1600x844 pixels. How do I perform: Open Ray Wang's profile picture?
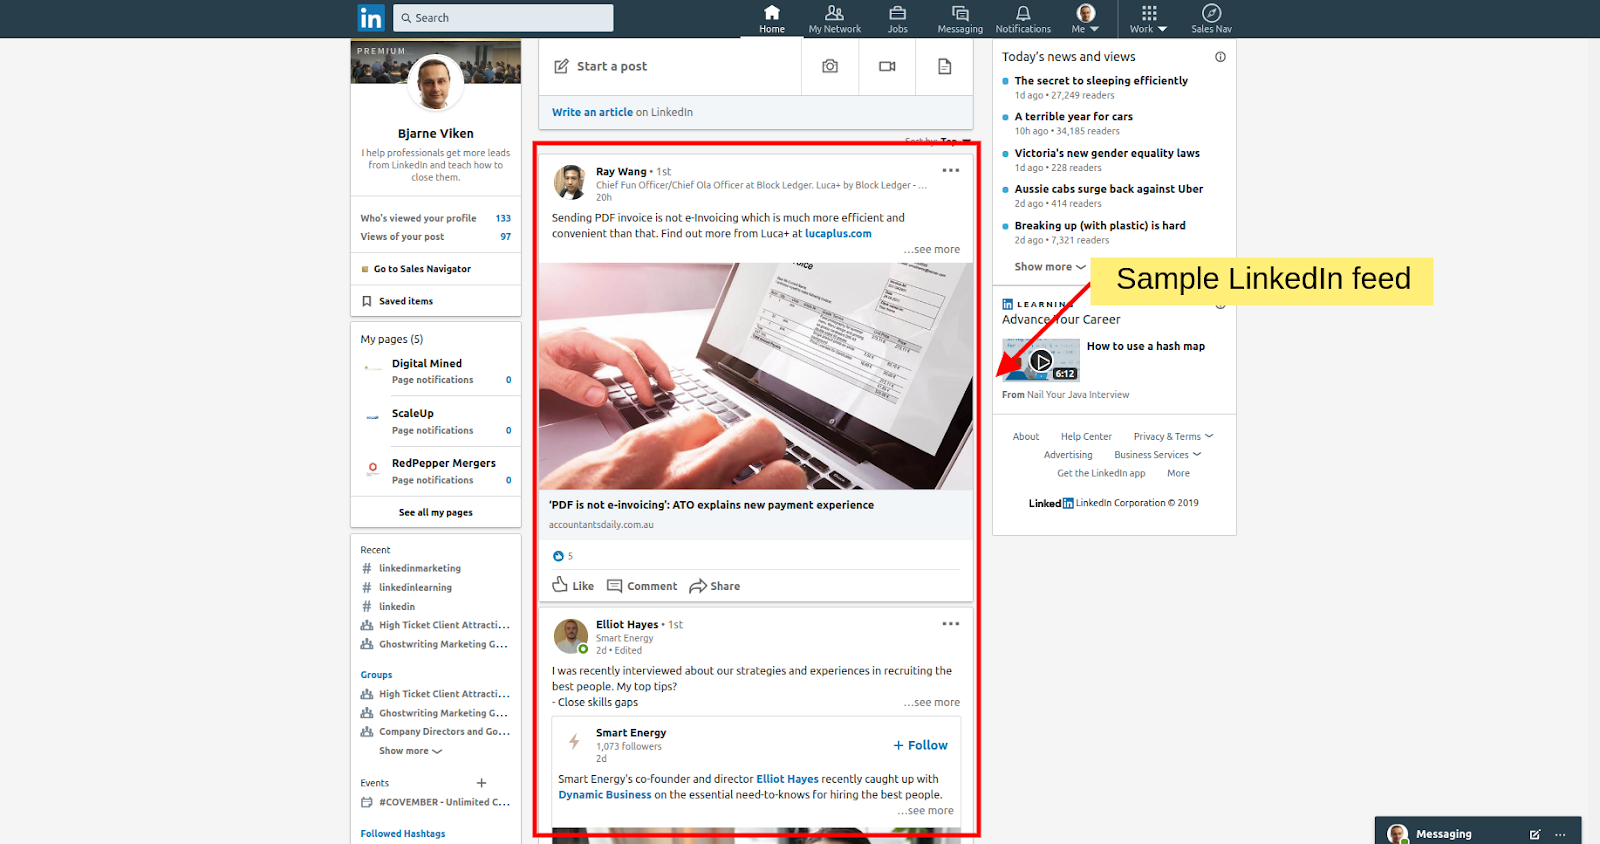pyautogui.click(x=570, y=182)
